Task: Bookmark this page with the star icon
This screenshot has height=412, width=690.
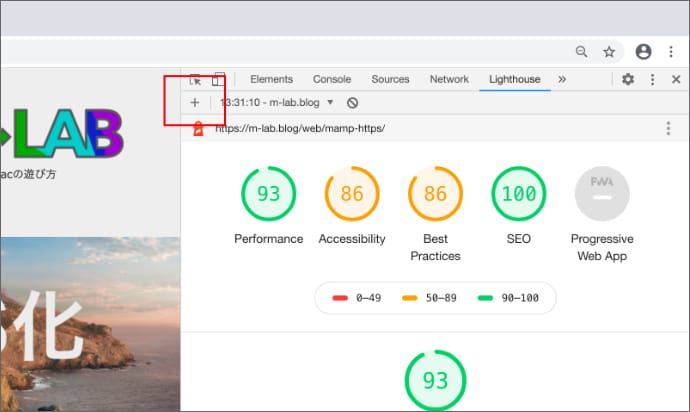Action: tap(608, 51)
